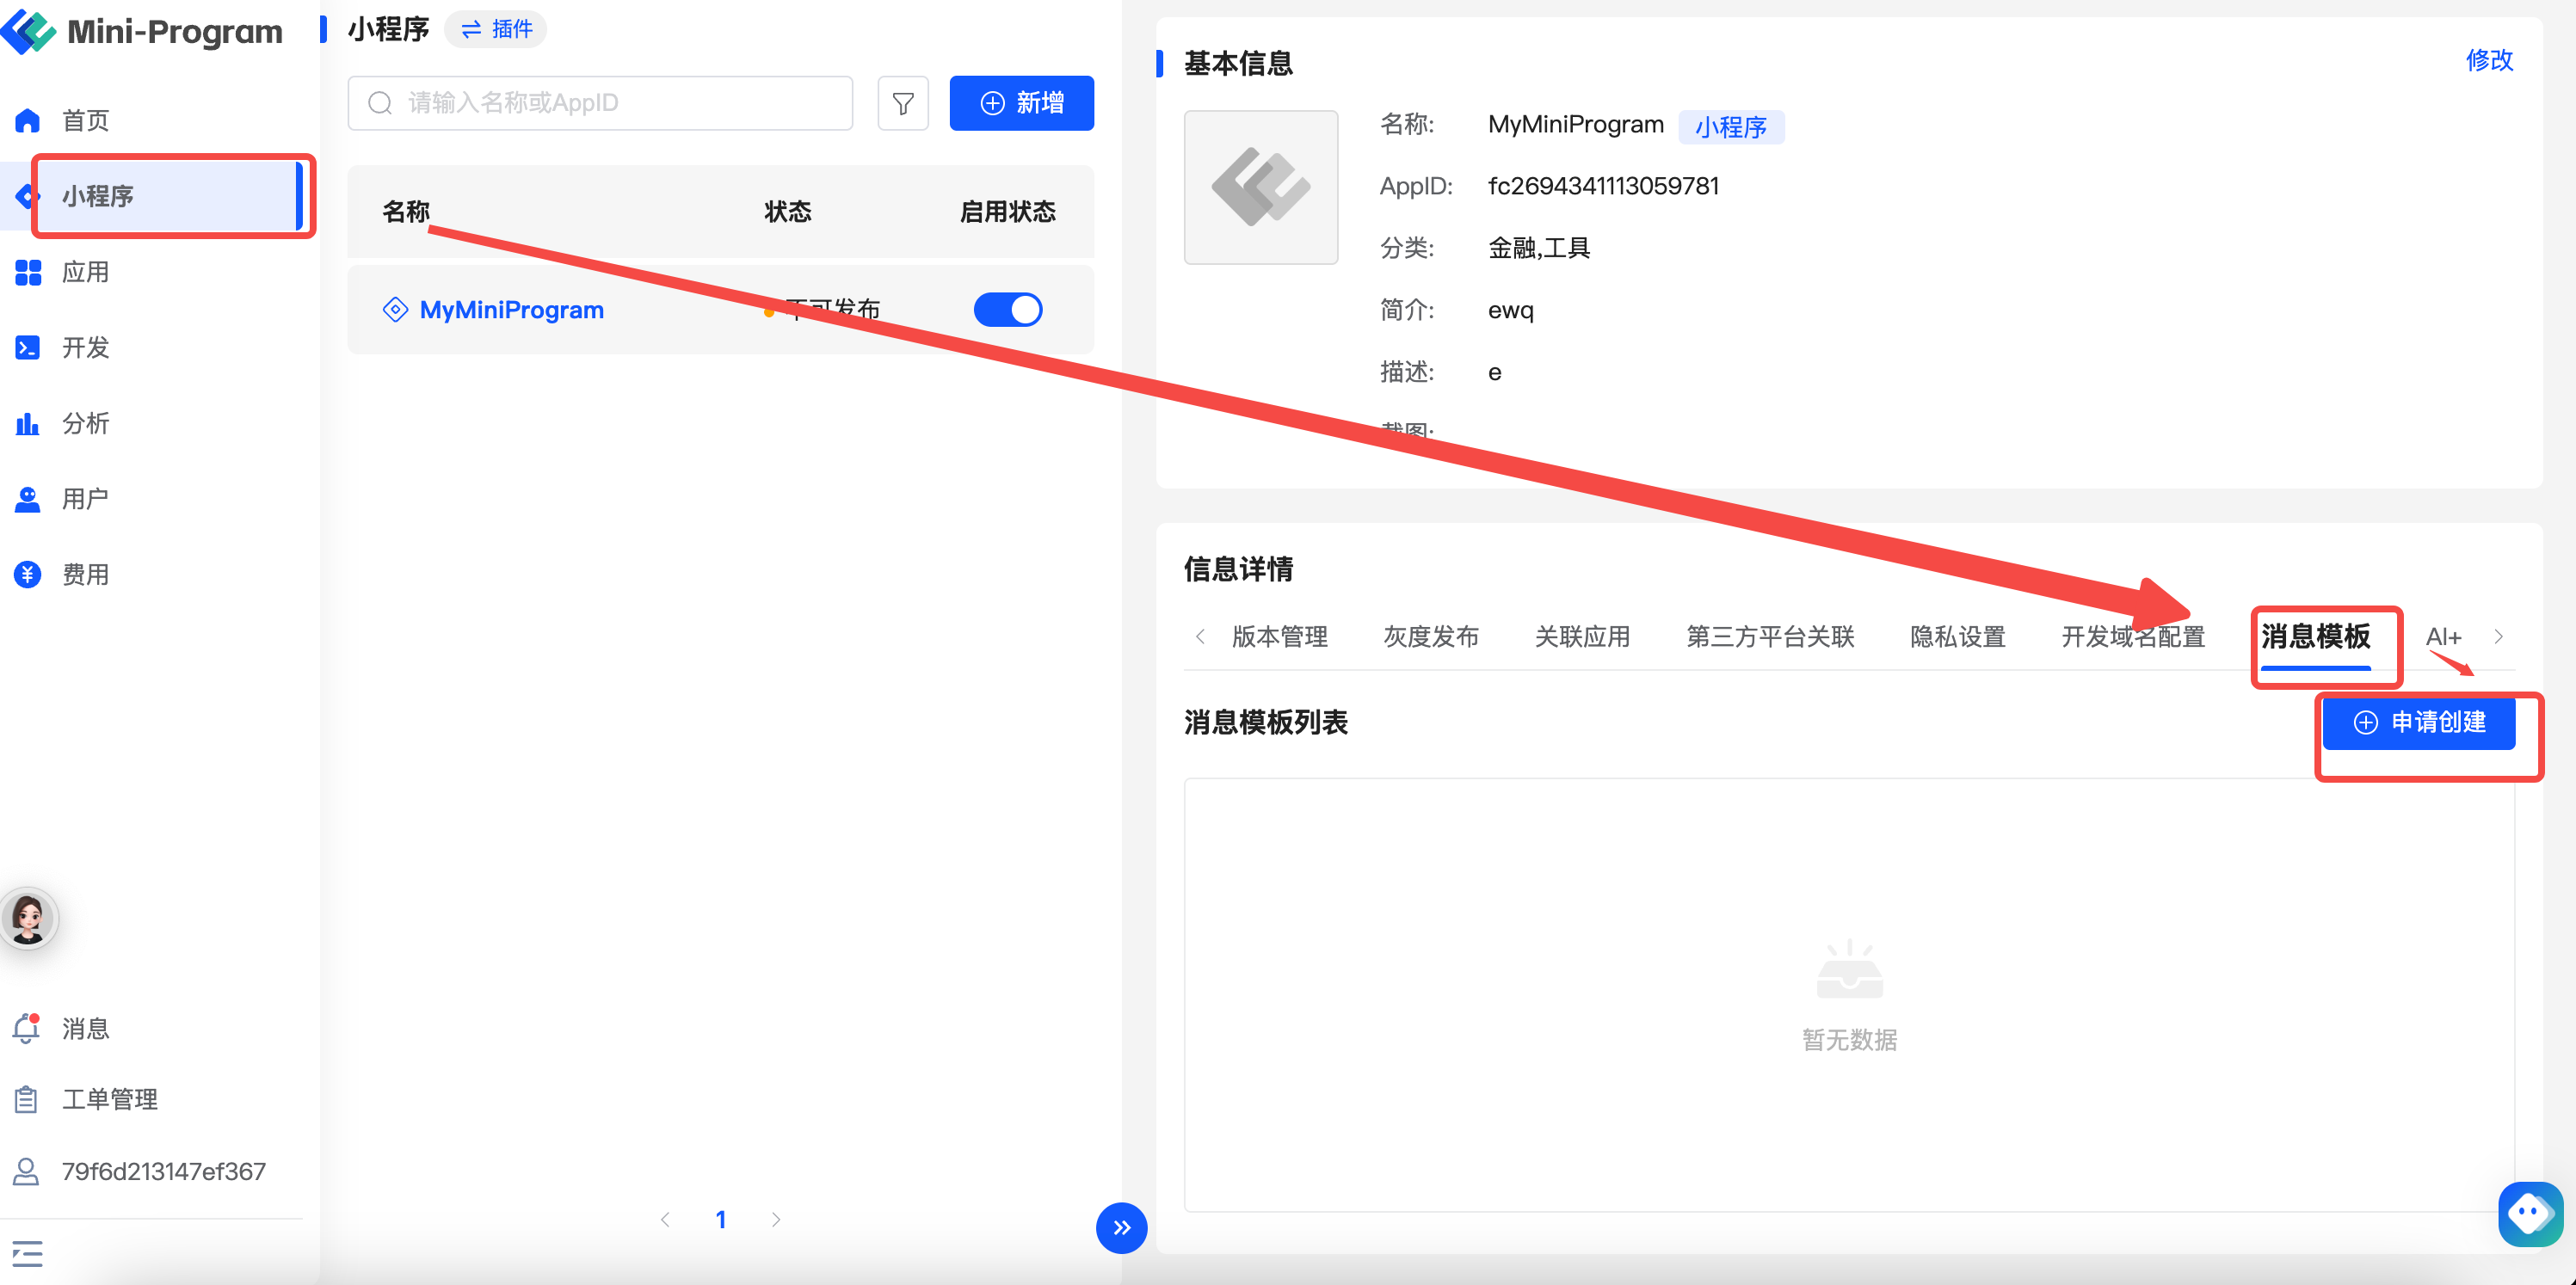Open the 开发 terminal icon
Image resolution: width=2576 pixels, height=1285 pixels.
click(x=28, y=347)
